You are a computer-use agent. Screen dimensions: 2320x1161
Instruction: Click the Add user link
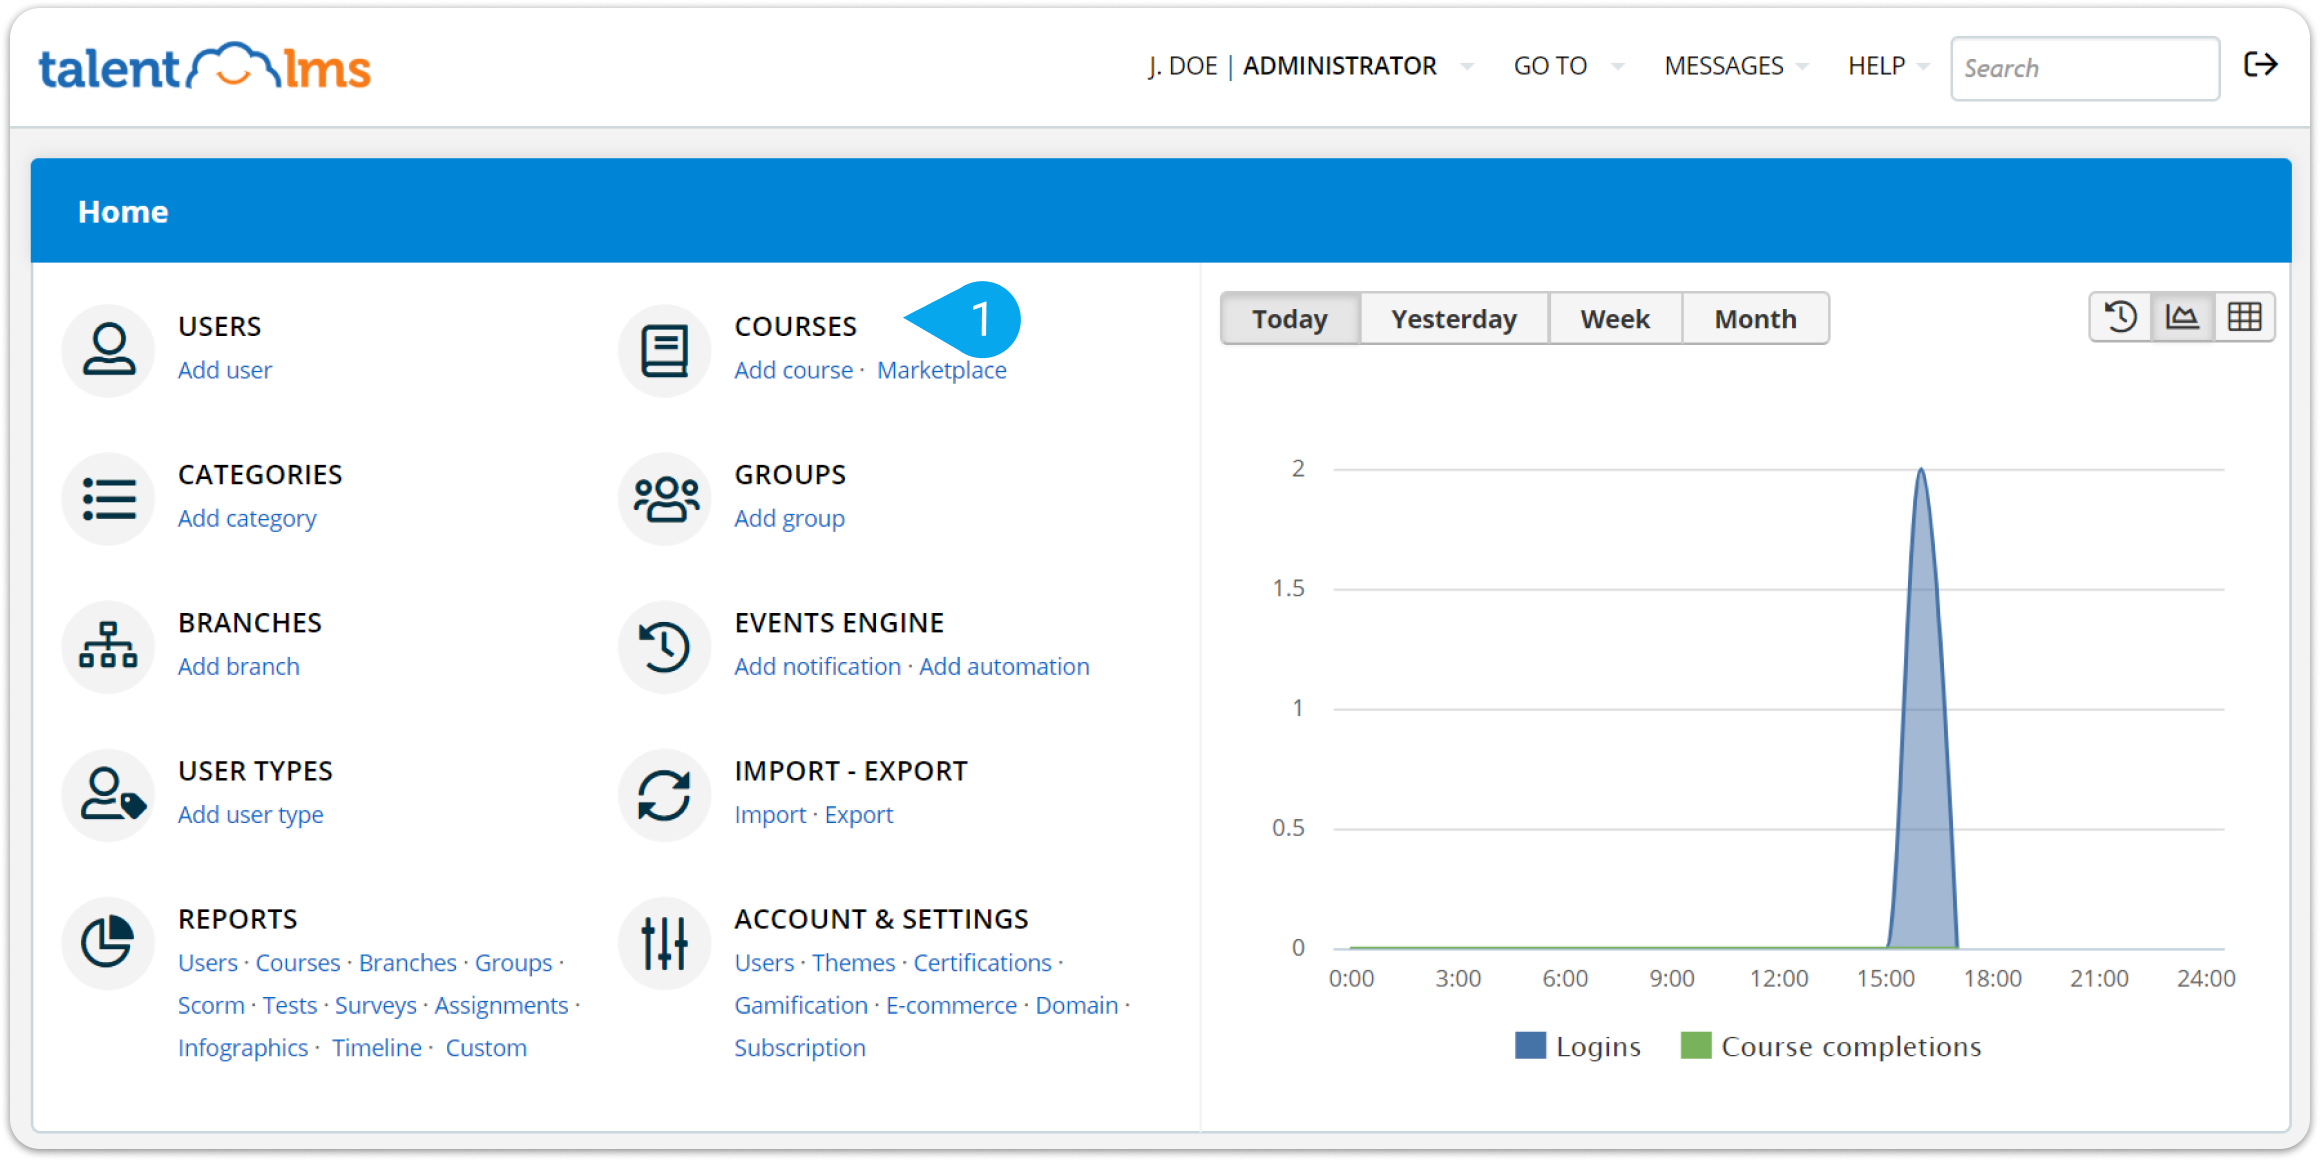click(225, 370)
